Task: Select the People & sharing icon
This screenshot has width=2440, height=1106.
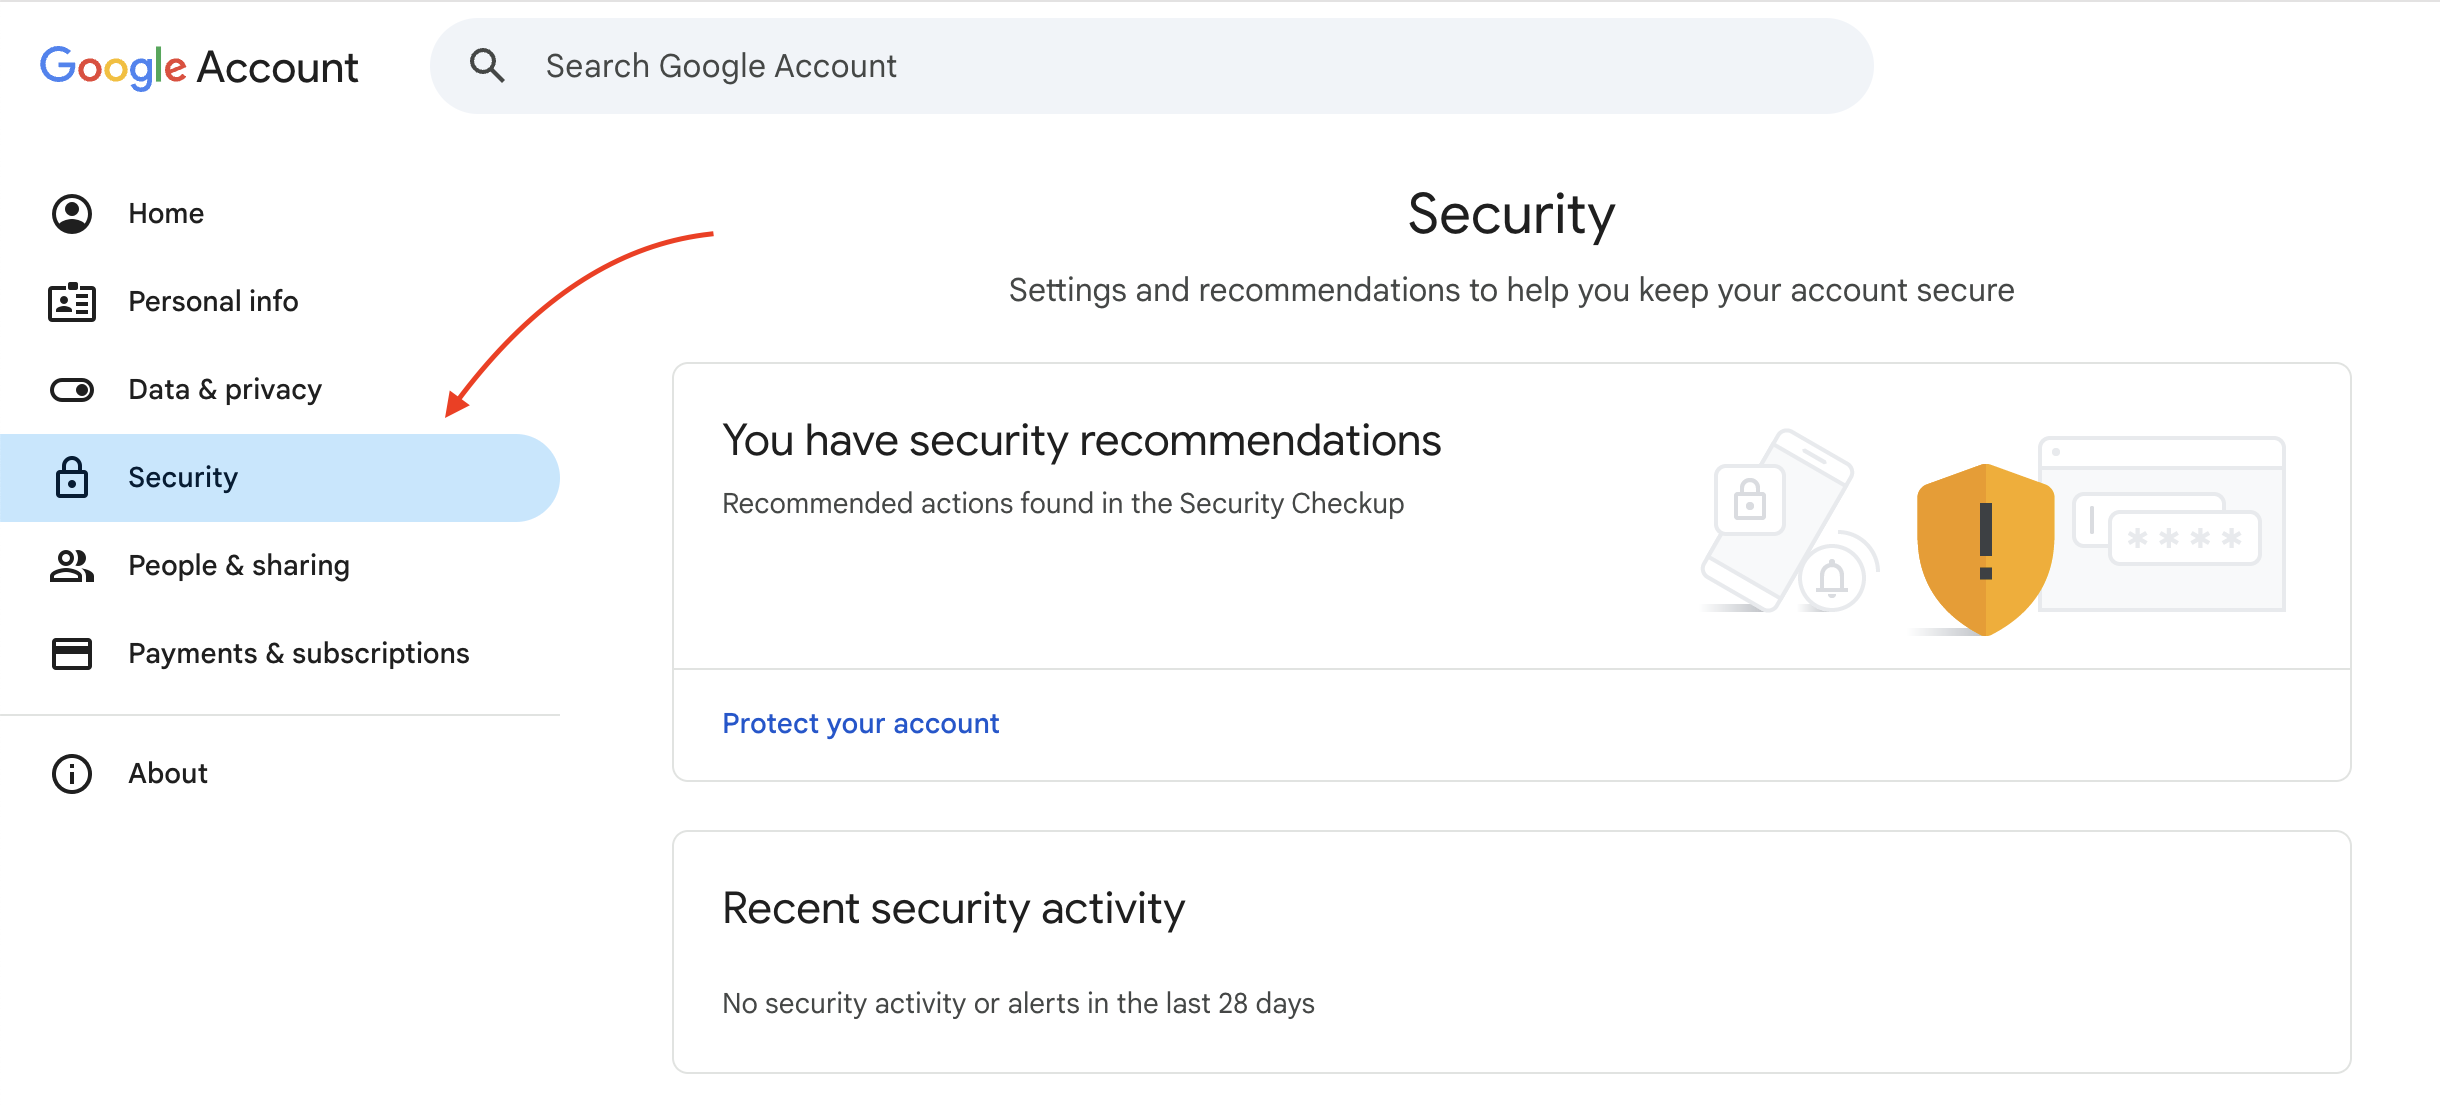Action: pyautogui.click(x=70, y=565)
